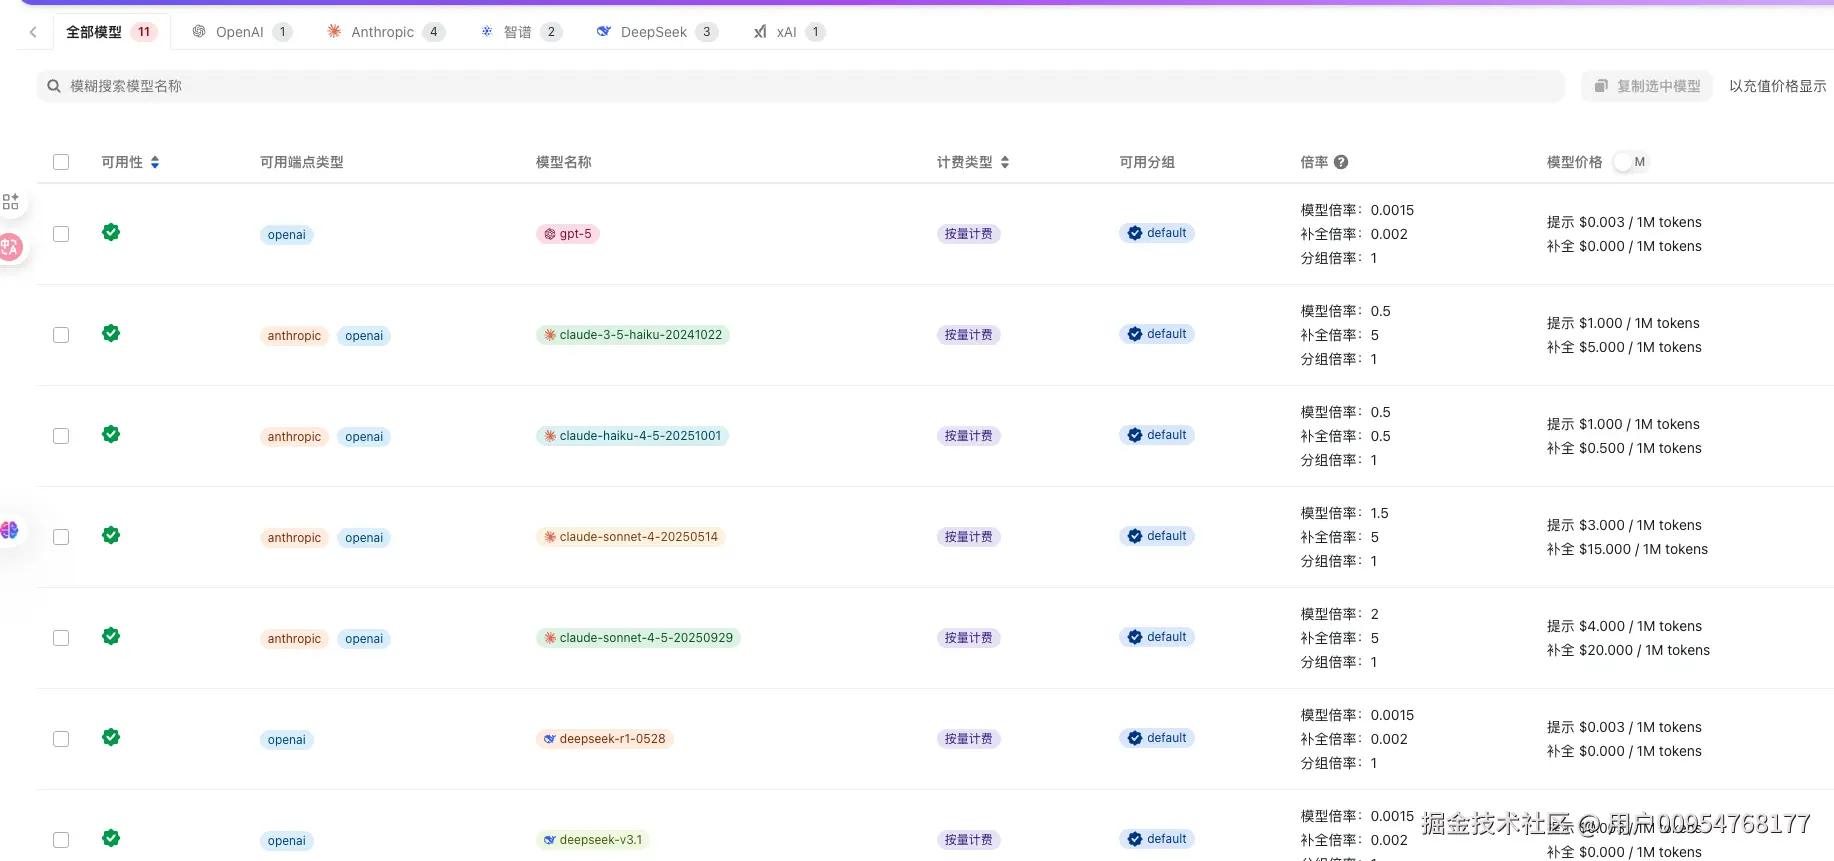
Task: Click 提示 $3.000 / 1M tokens price text
Action: pos(1624,525)
